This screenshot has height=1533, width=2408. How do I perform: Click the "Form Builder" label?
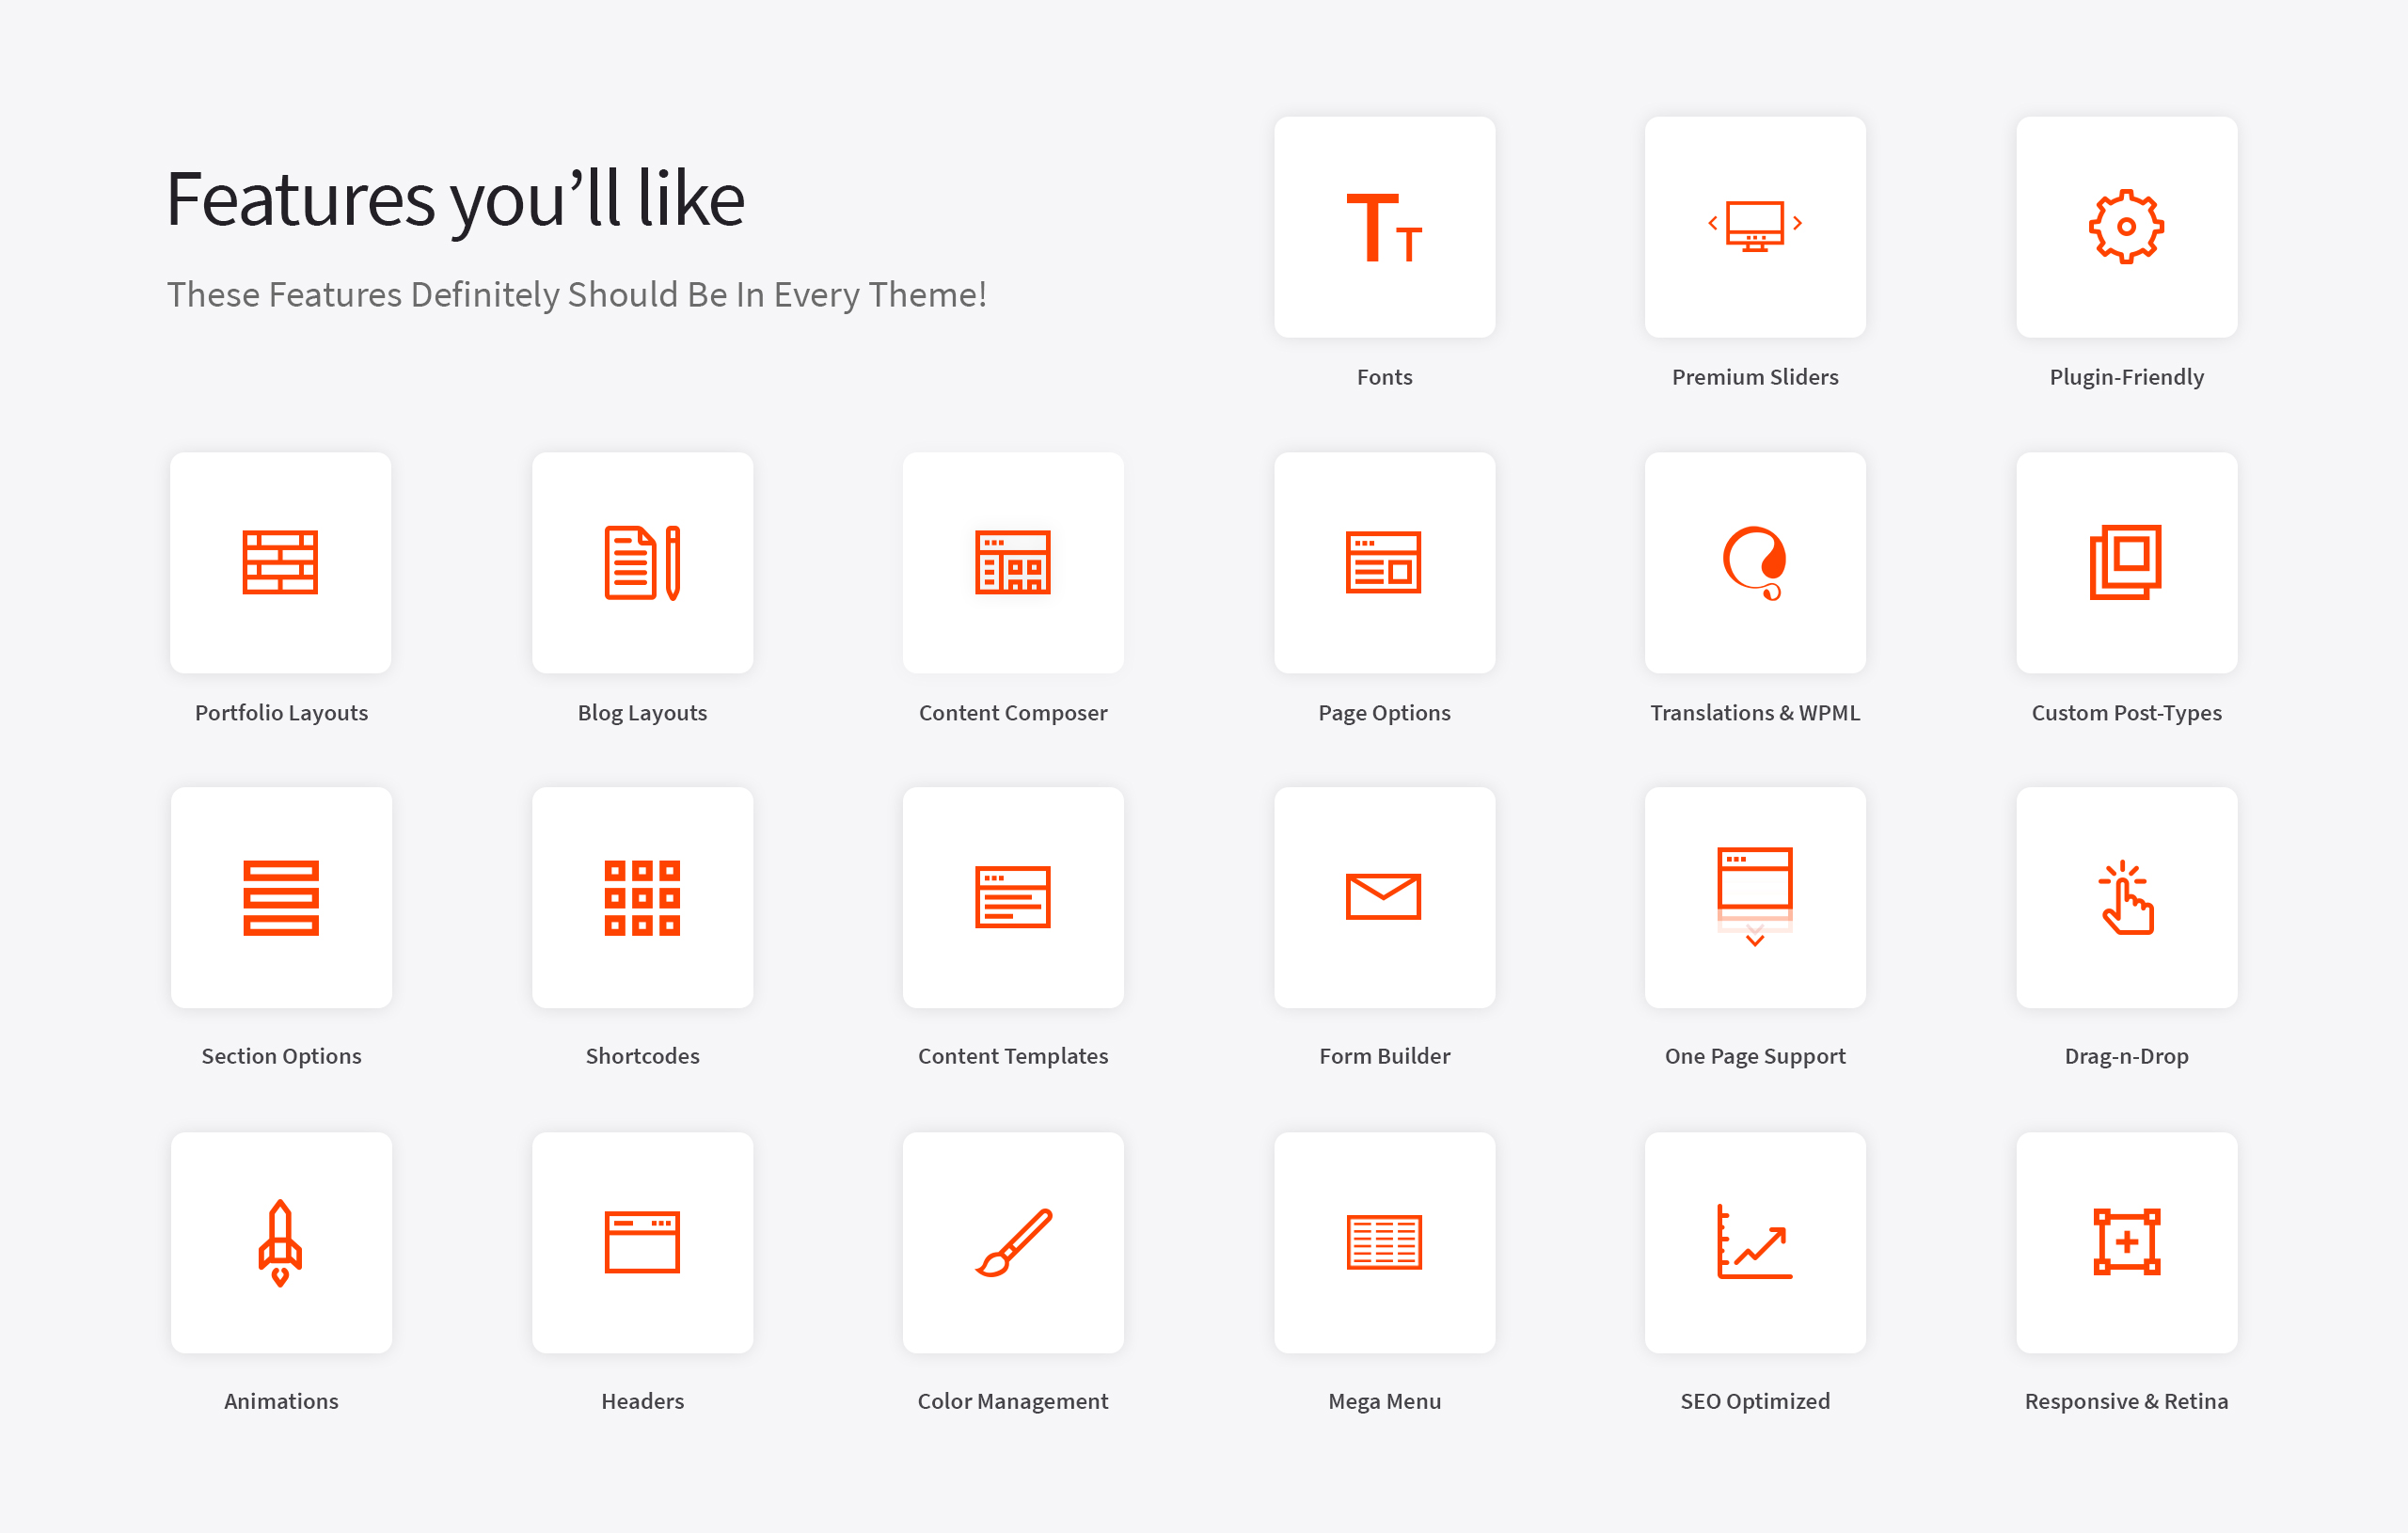(1384, 1056)
